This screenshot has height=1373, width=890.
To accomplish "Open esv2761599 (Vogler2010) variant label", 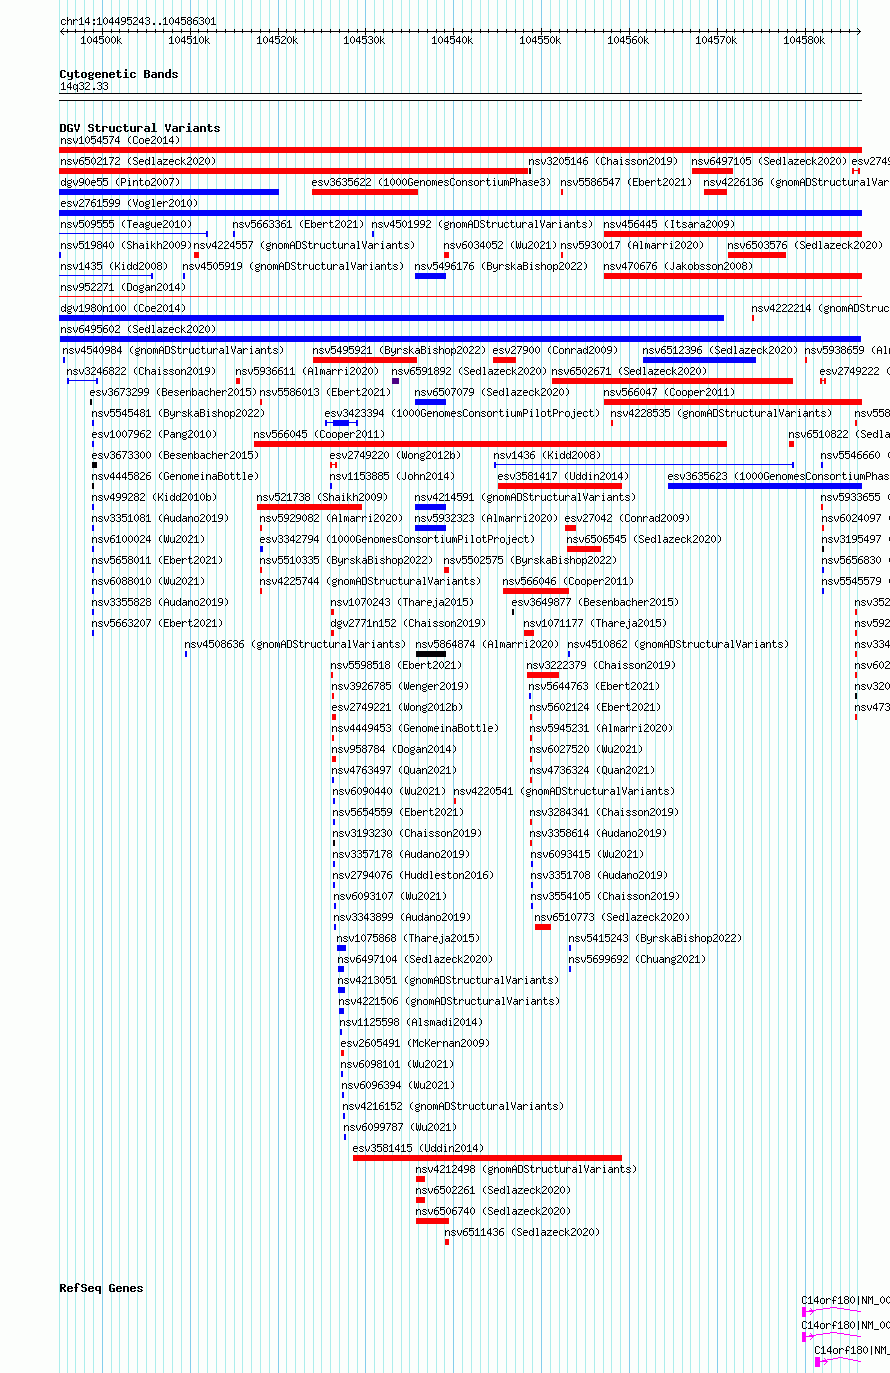I will point(129,203).
